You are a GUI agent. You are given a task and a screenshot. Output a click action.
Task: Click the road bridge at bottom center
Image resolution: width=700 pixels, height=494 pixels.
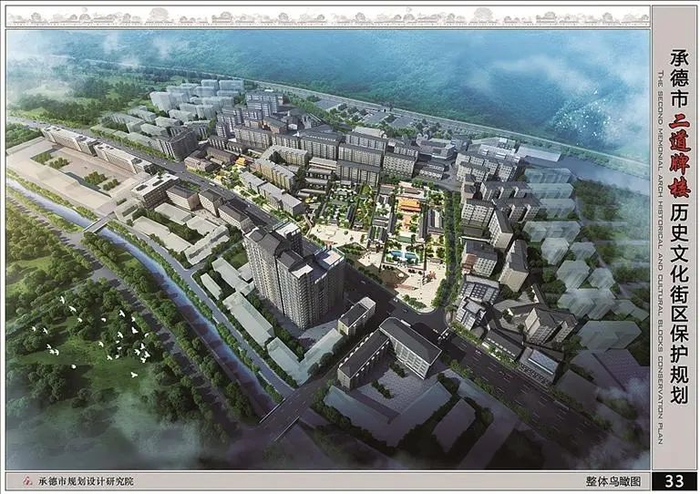click(283, 413)
